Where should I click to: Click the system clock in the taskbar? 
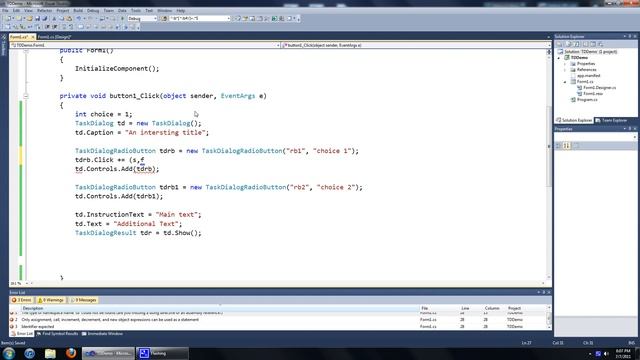click(623, 353)
